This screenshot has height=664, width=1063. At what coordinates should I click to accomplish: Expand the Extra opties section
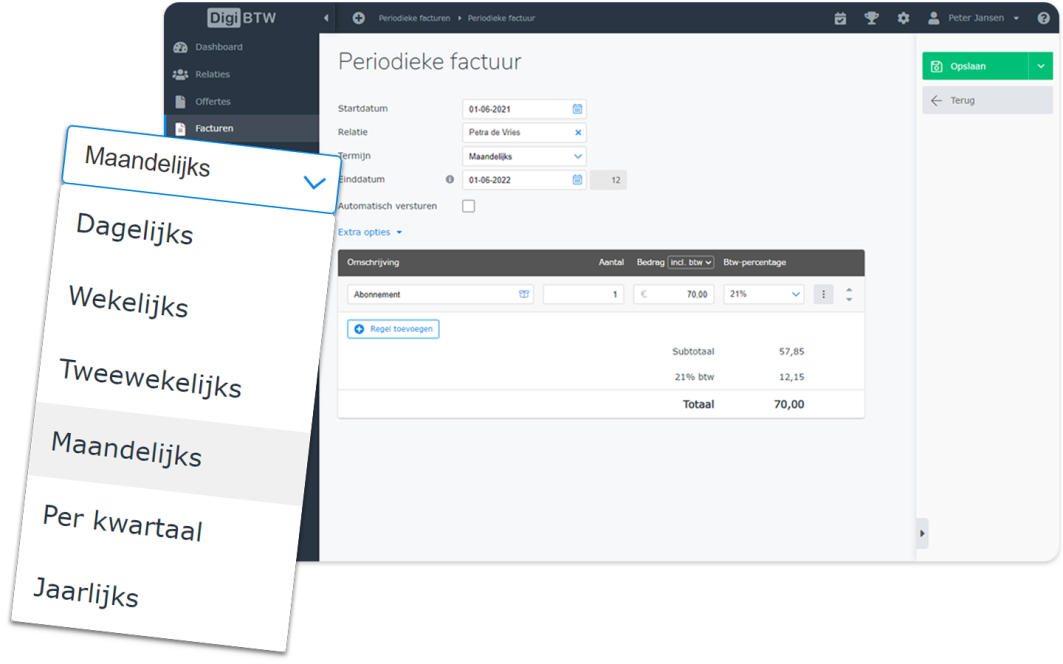click(370, 232)
